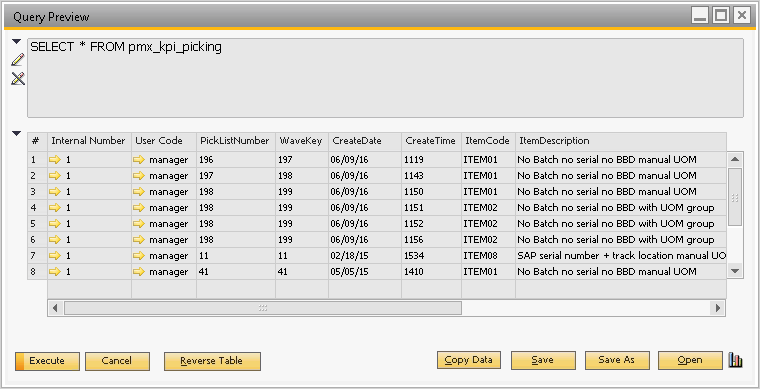
Task: Click the ItemDescription column header
Action: click(621, 141)
